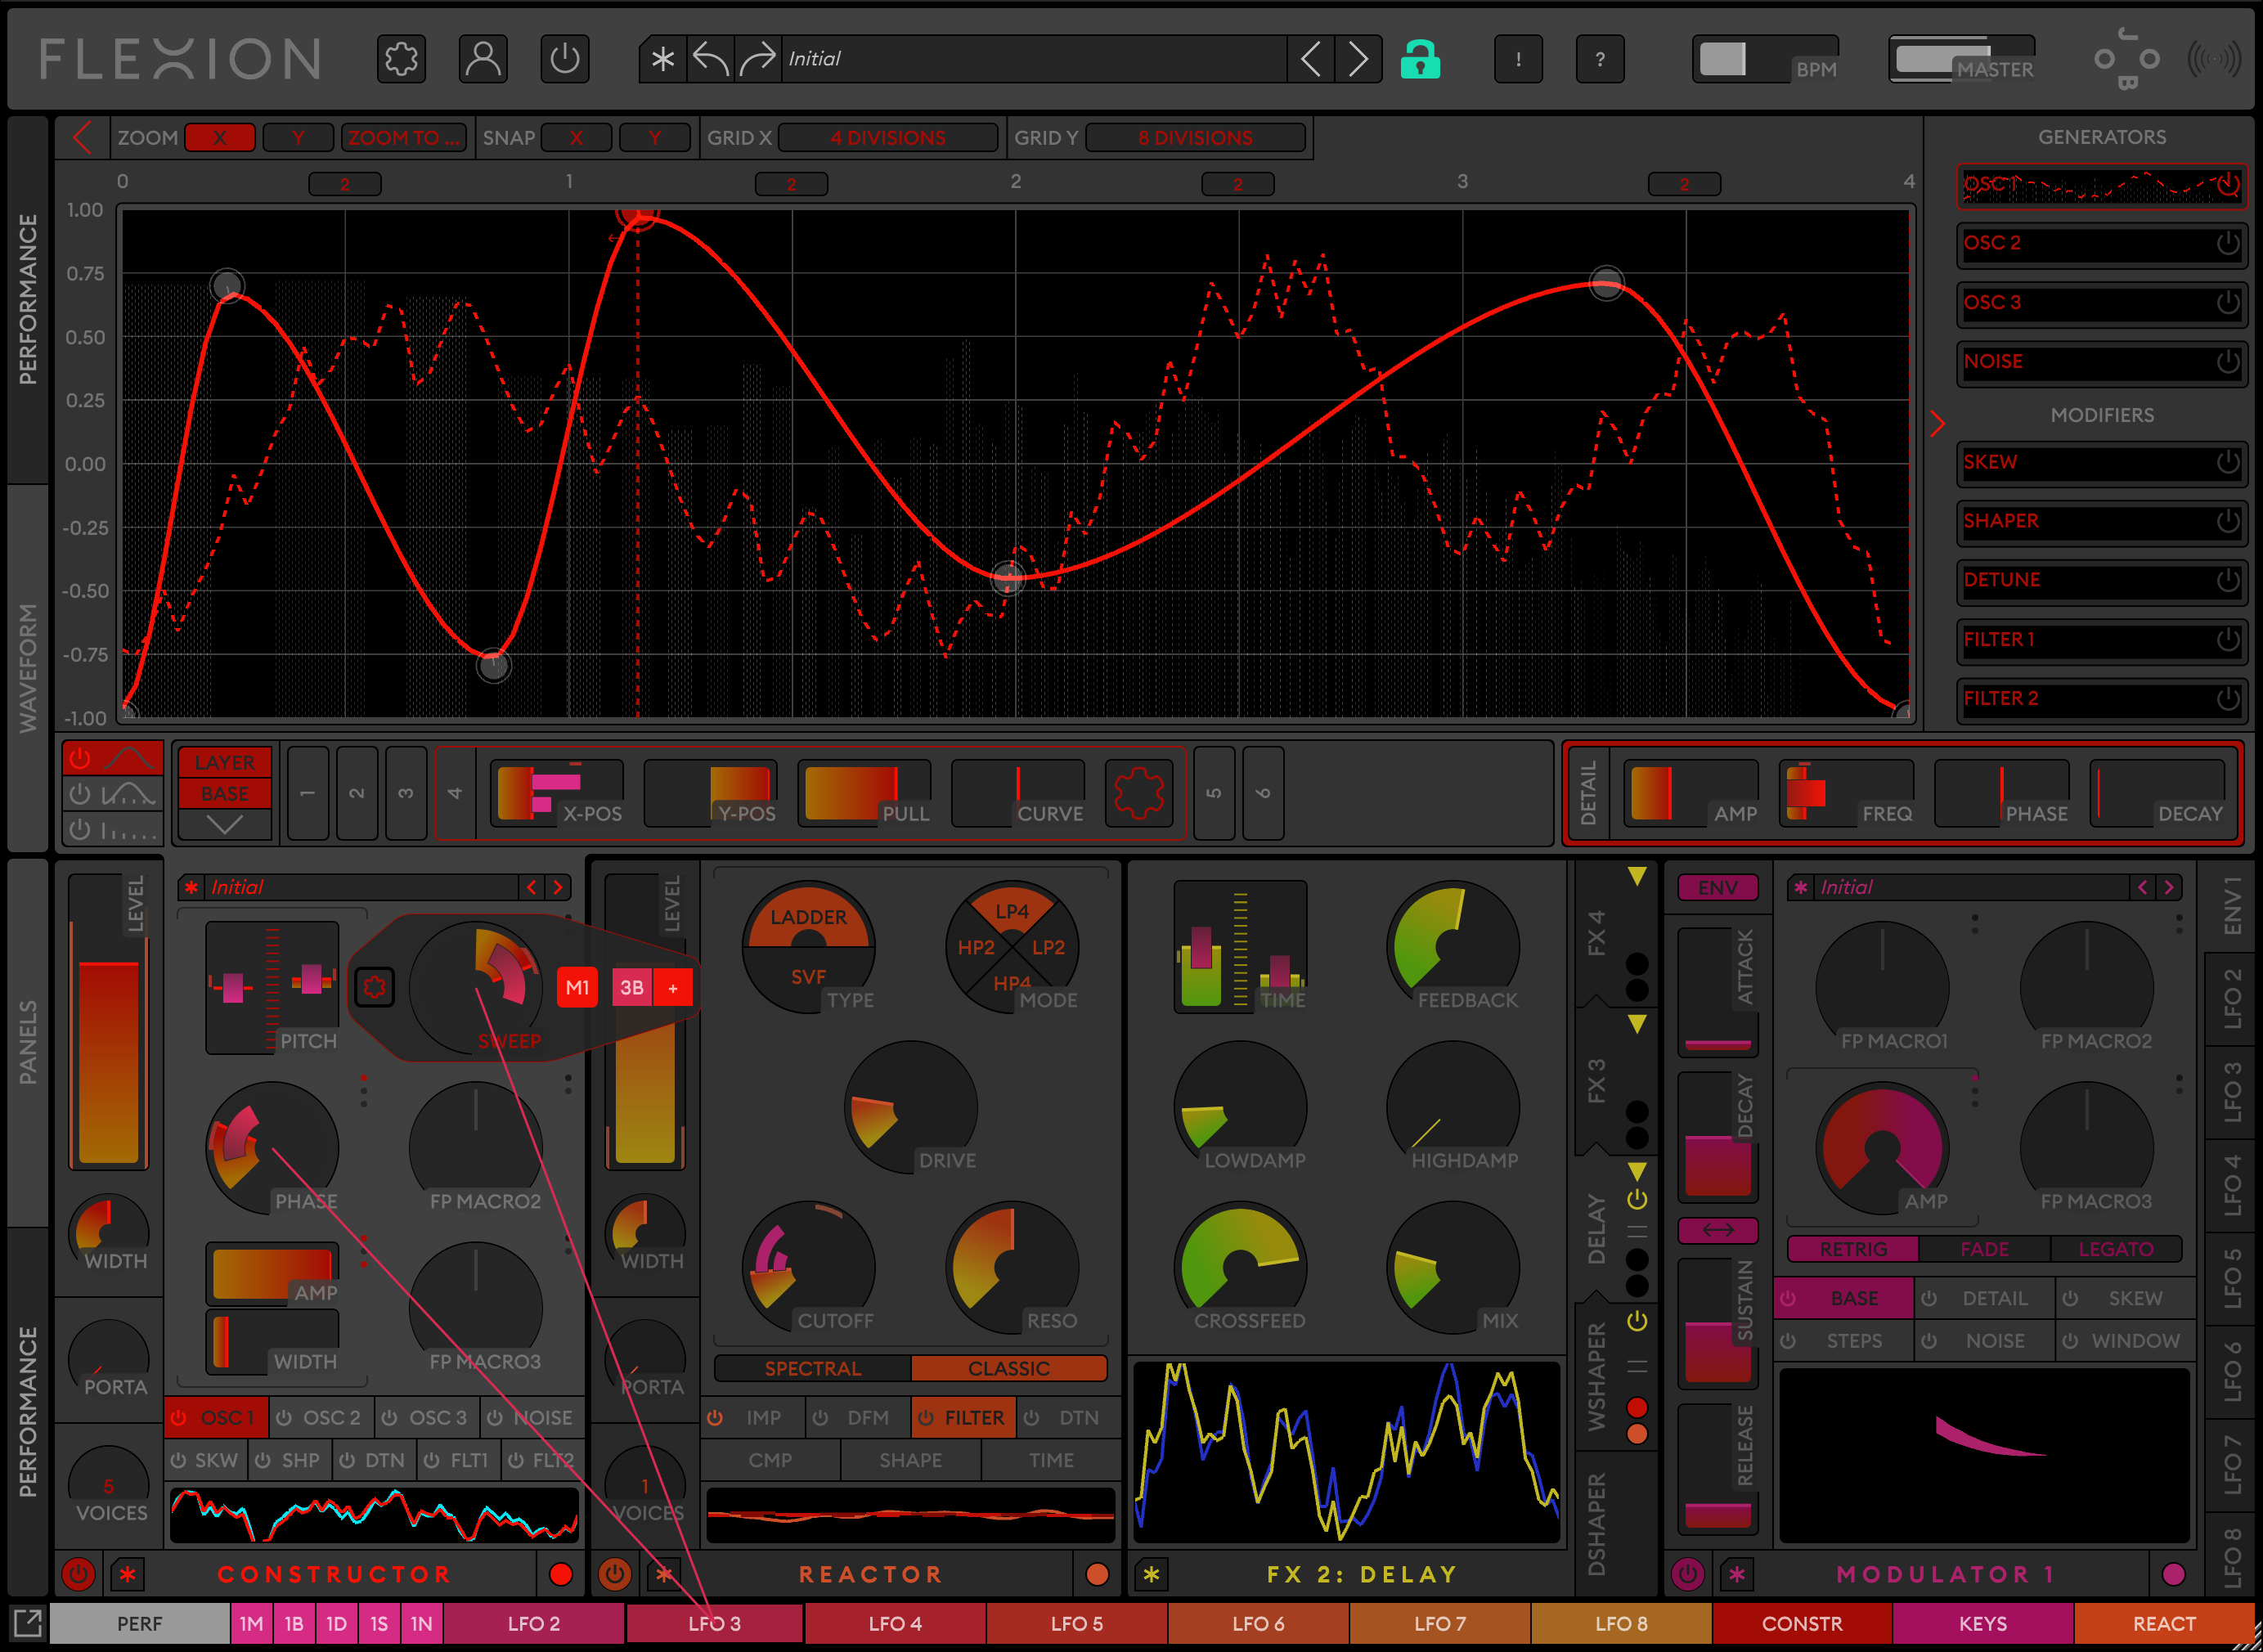
Task: Toggle OSC 3 generator power
Action: click(x=2227, y=302)
